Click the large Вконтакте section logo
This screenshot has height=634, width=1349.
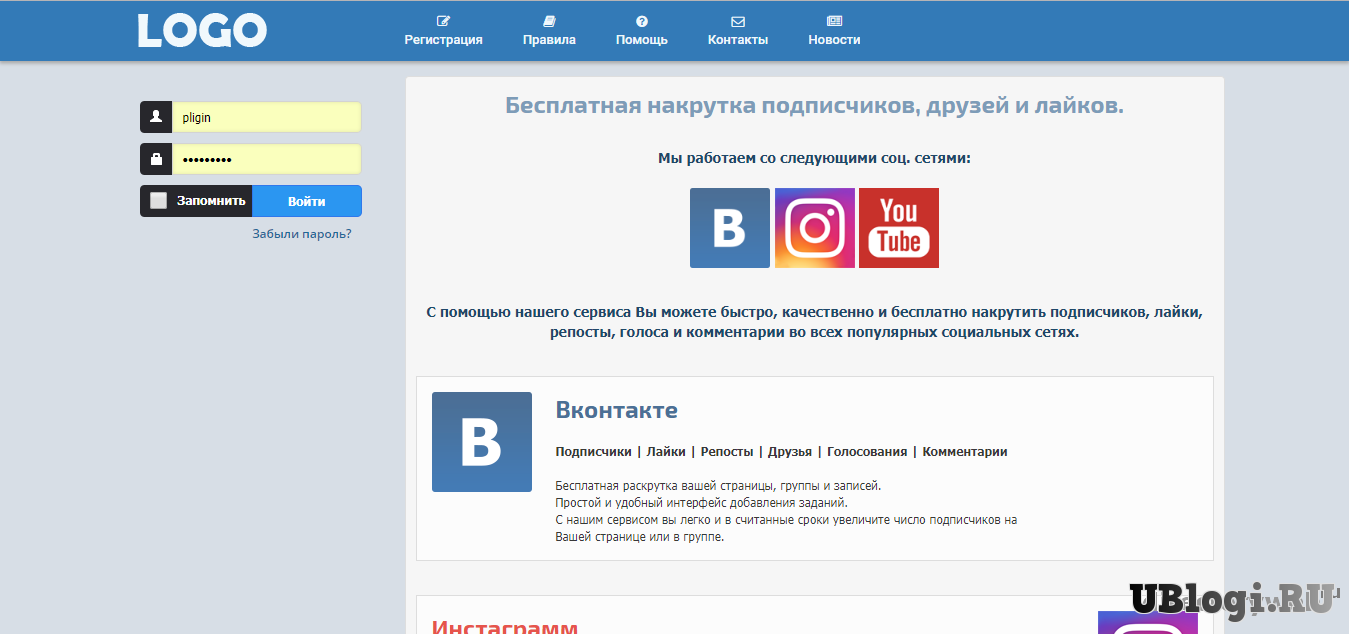coord(481,442)
